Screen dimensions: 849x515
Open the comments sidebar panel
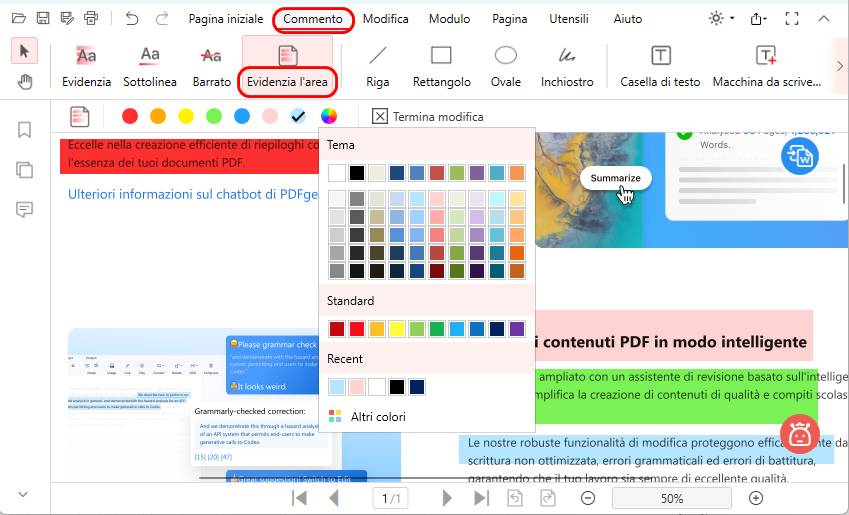24,209
